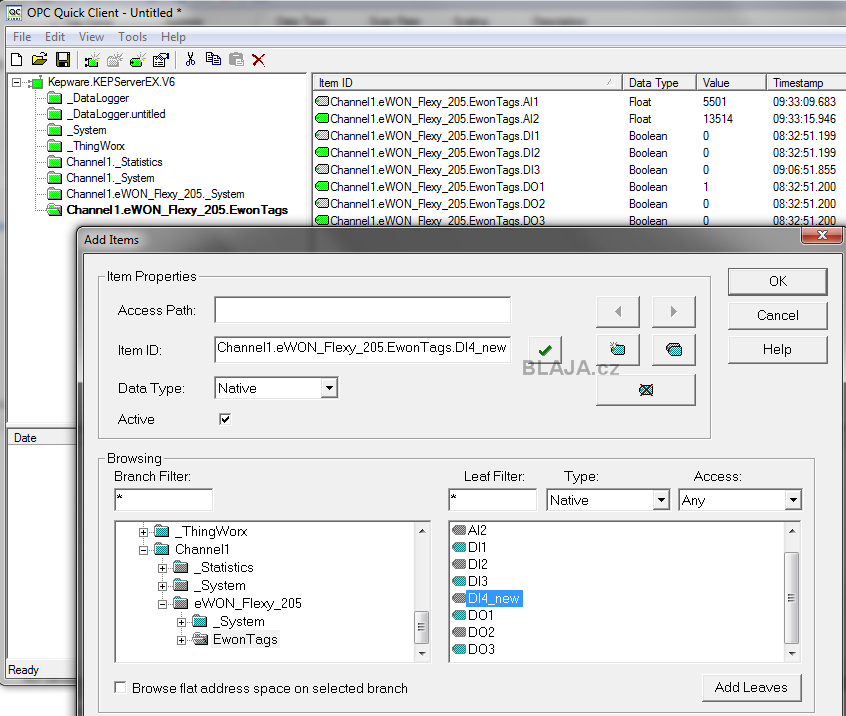This screenshot has height=716, width=846.
Task: Click the duplicate item icon button
Action: point(673,350)
